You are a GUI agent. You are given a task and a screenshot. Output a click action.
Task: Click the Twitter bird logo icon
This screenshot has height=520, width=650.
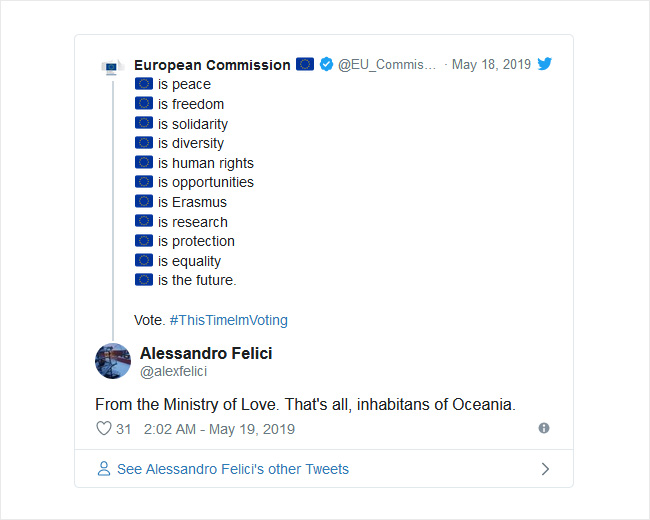coord(544,64)
